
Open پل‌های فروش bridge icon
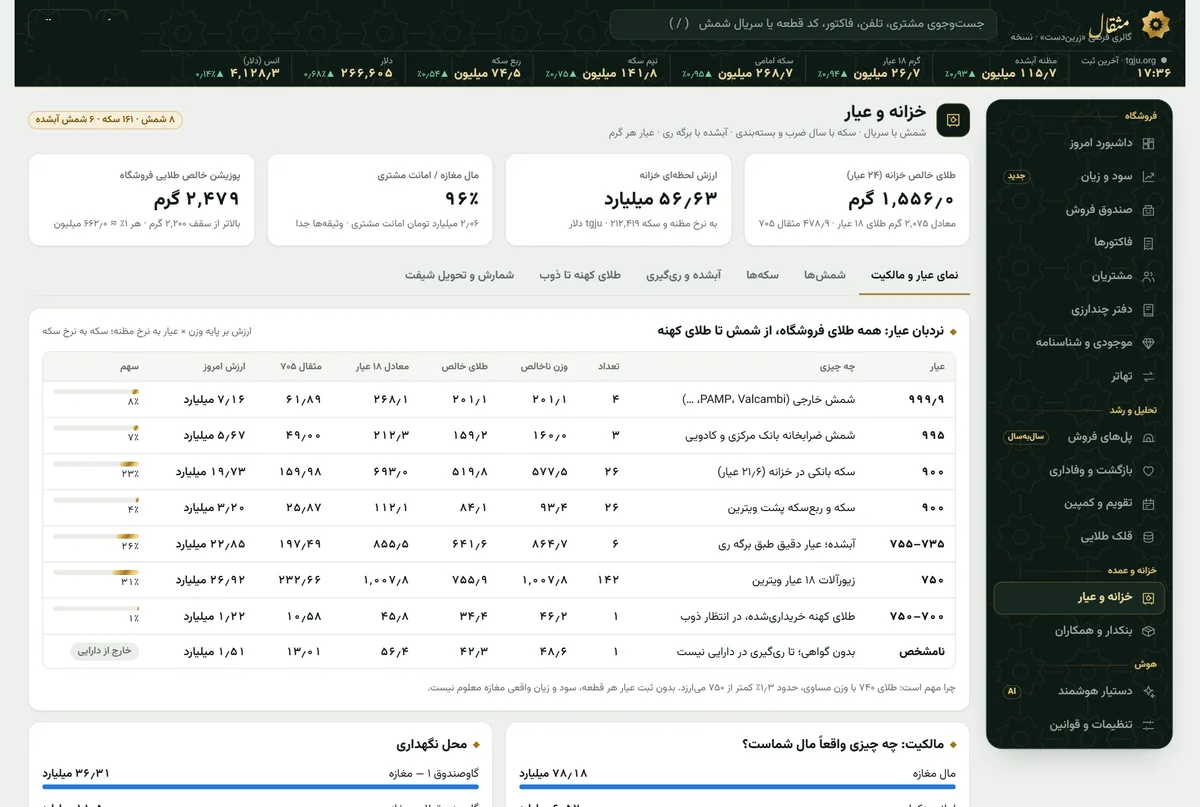1148,437
